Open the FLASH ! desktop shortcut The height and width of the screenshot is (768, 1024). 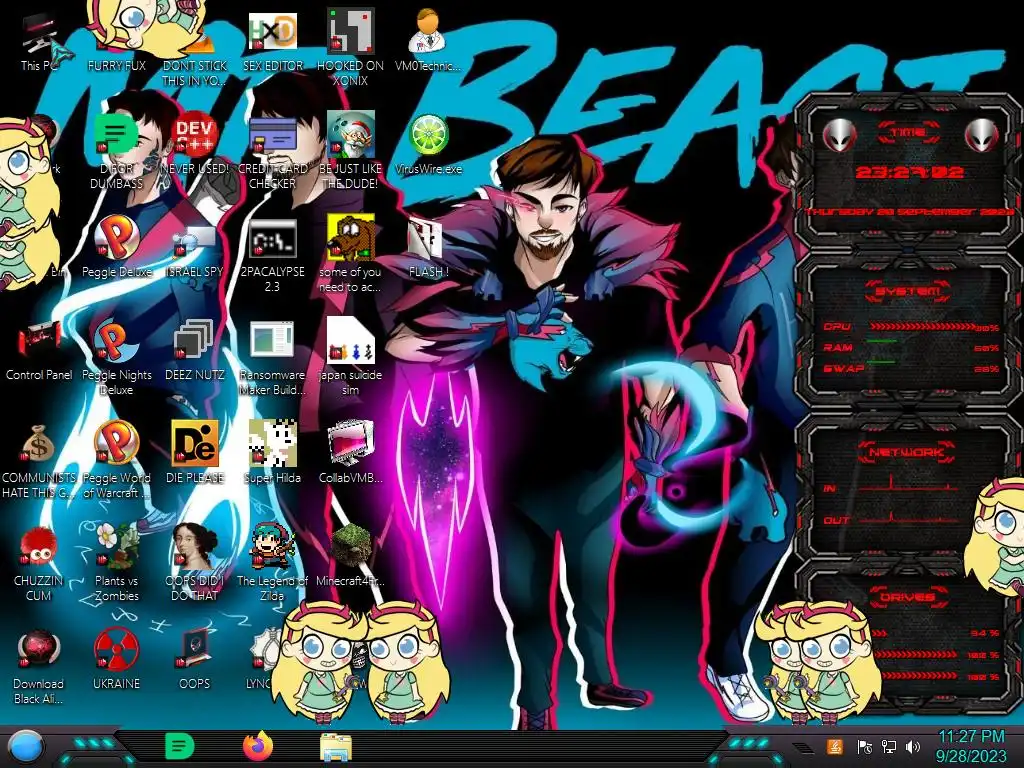point(428,248)
